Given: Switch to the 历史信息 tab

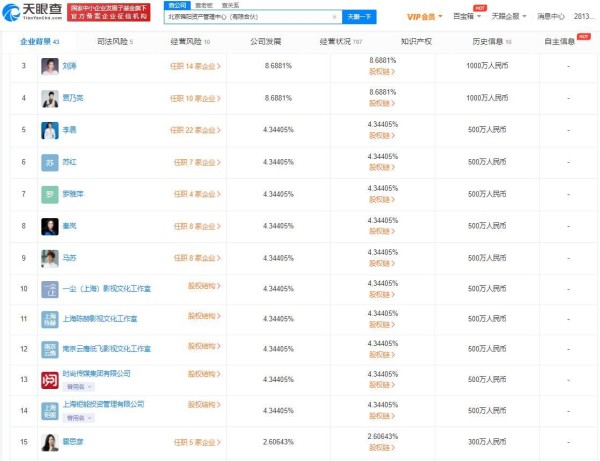Looking at the screenshot, I should 492,42.
